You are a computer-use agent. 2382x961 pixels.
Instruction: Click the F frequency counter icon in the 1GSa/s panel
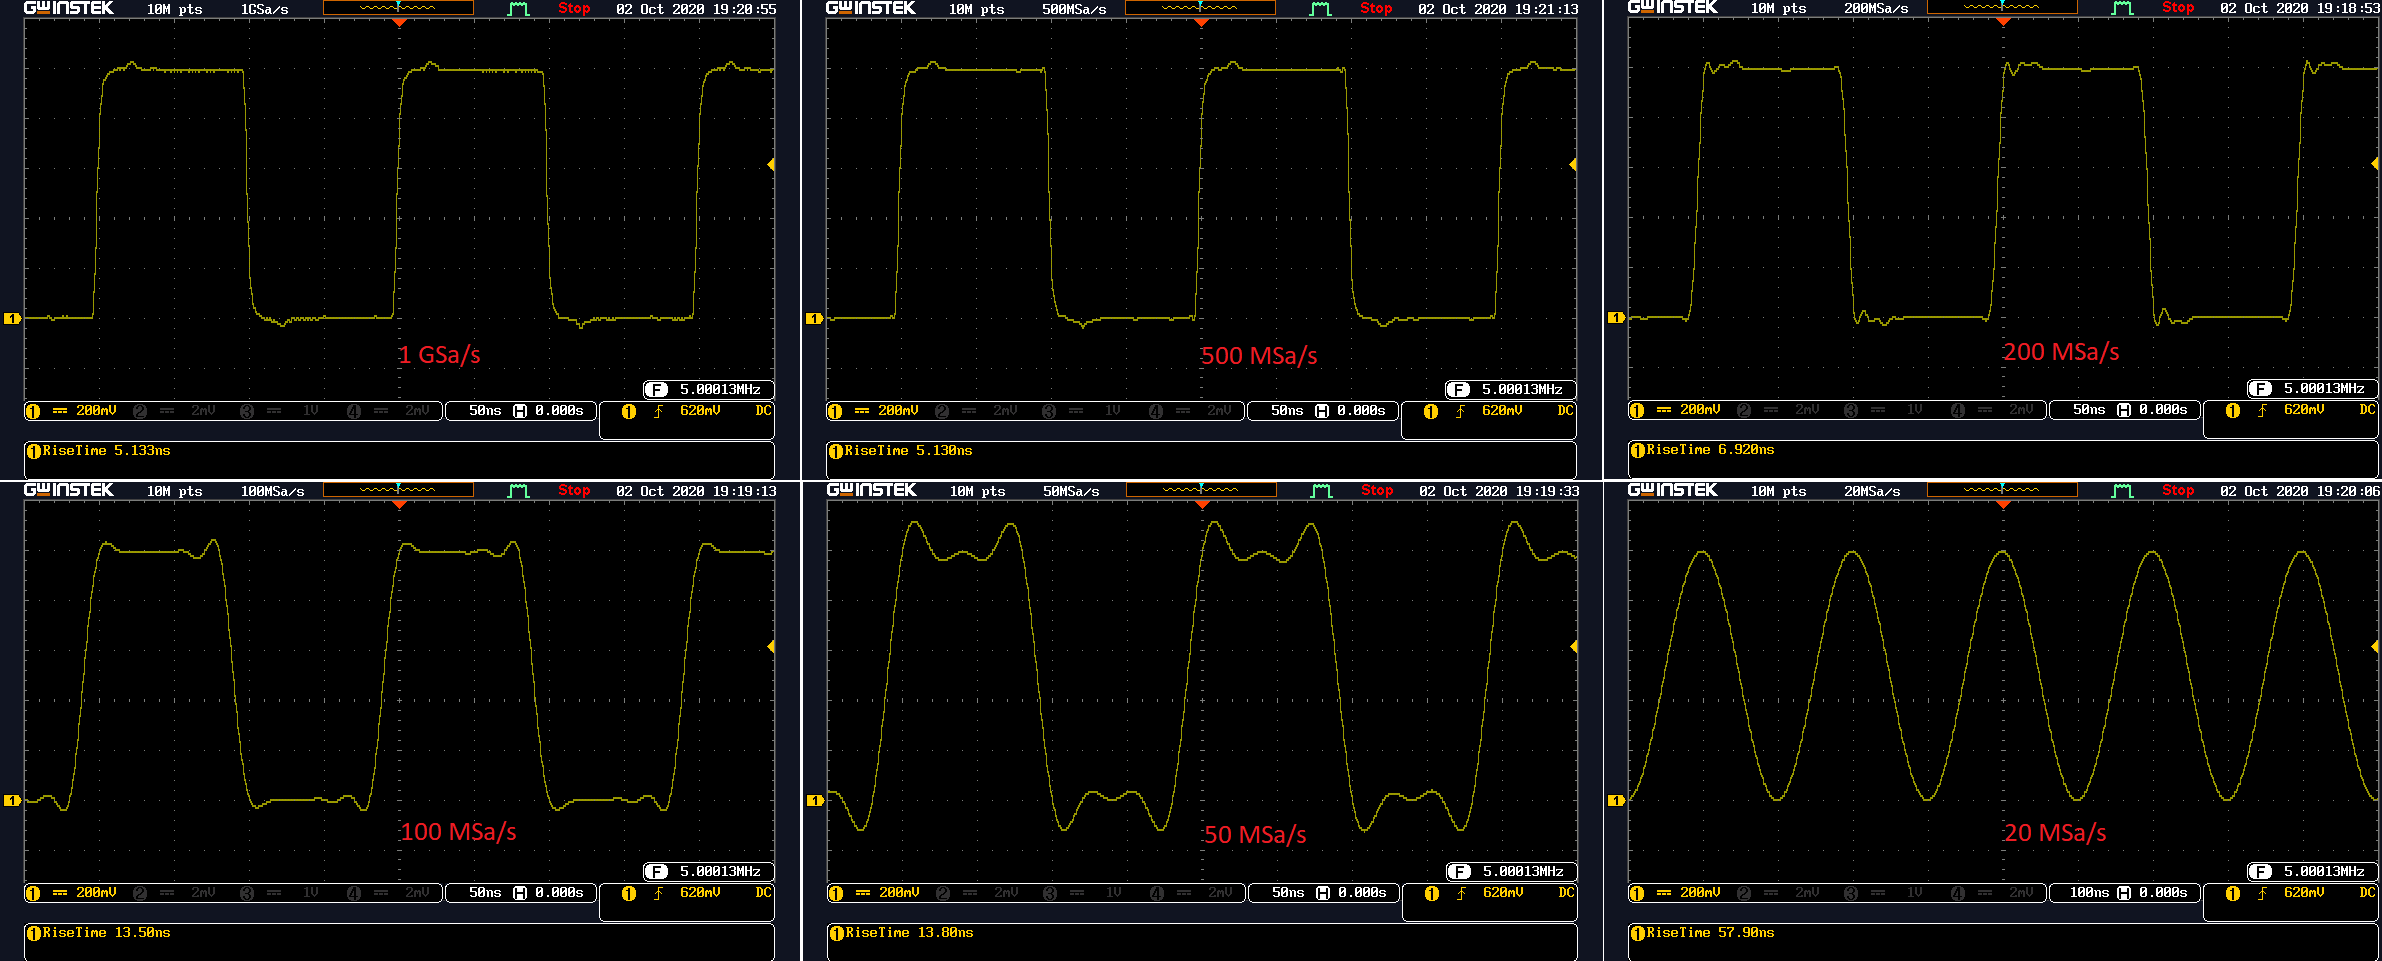coord(656,390)
